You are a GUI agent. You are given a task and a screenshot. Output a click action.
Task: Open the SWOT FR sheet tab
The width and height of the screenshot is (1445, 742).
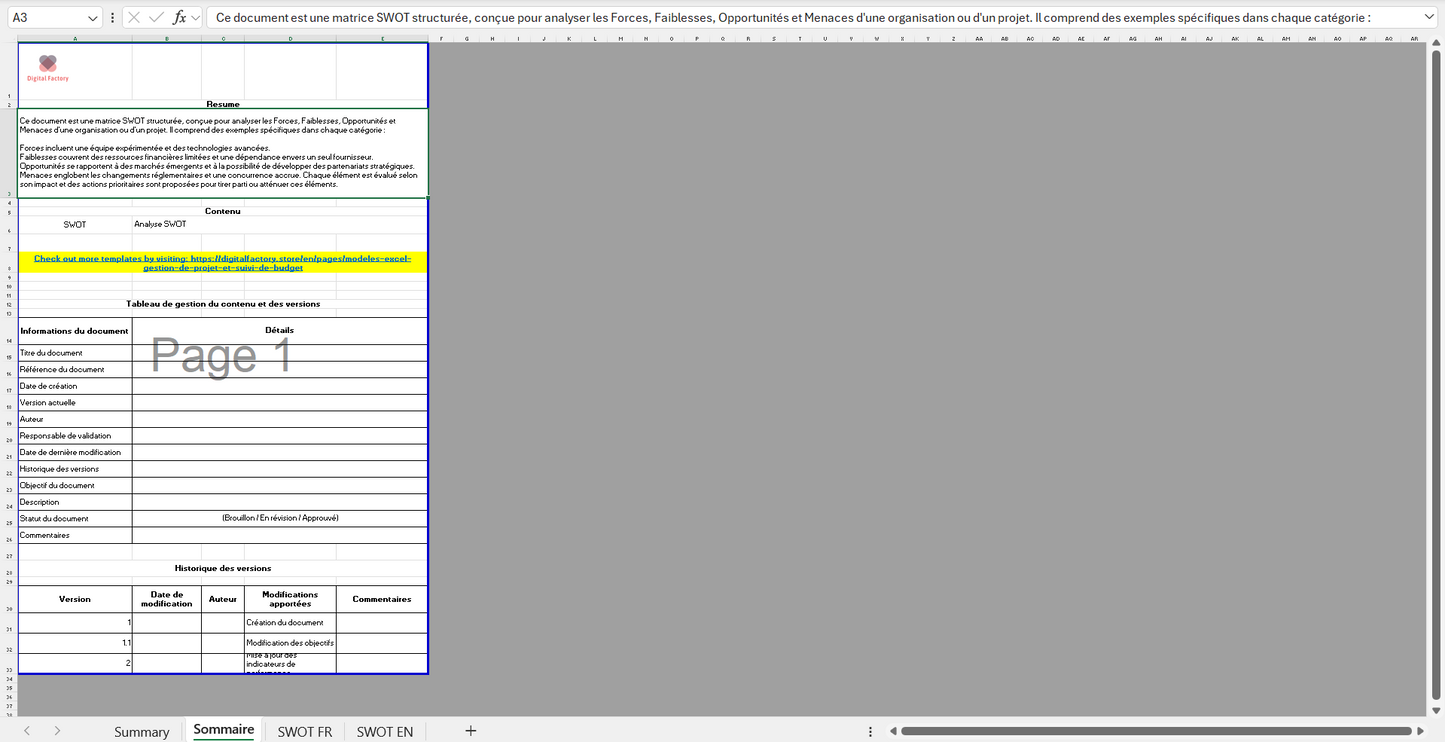click(x=304, y=732)
